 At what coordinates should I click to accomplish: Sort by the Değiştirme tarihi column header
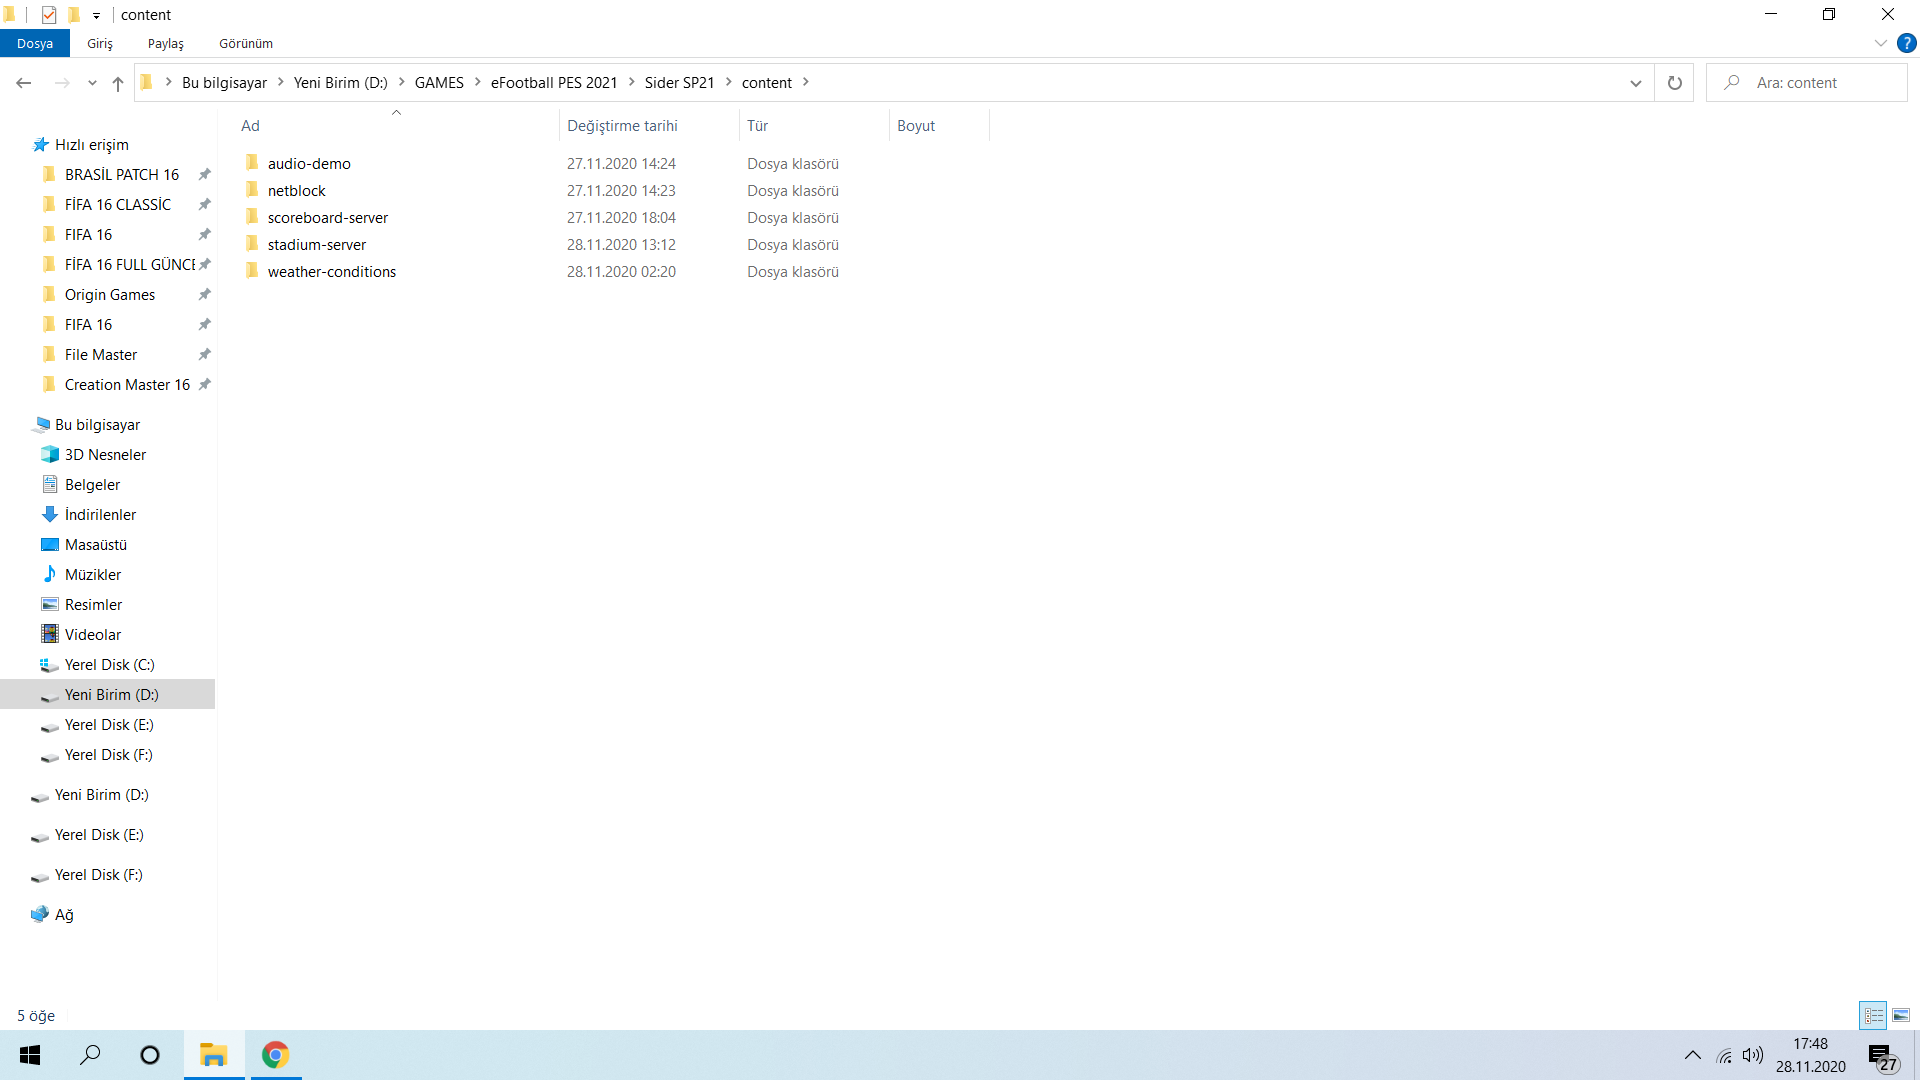pyautogui.click(x=622, y=126)
